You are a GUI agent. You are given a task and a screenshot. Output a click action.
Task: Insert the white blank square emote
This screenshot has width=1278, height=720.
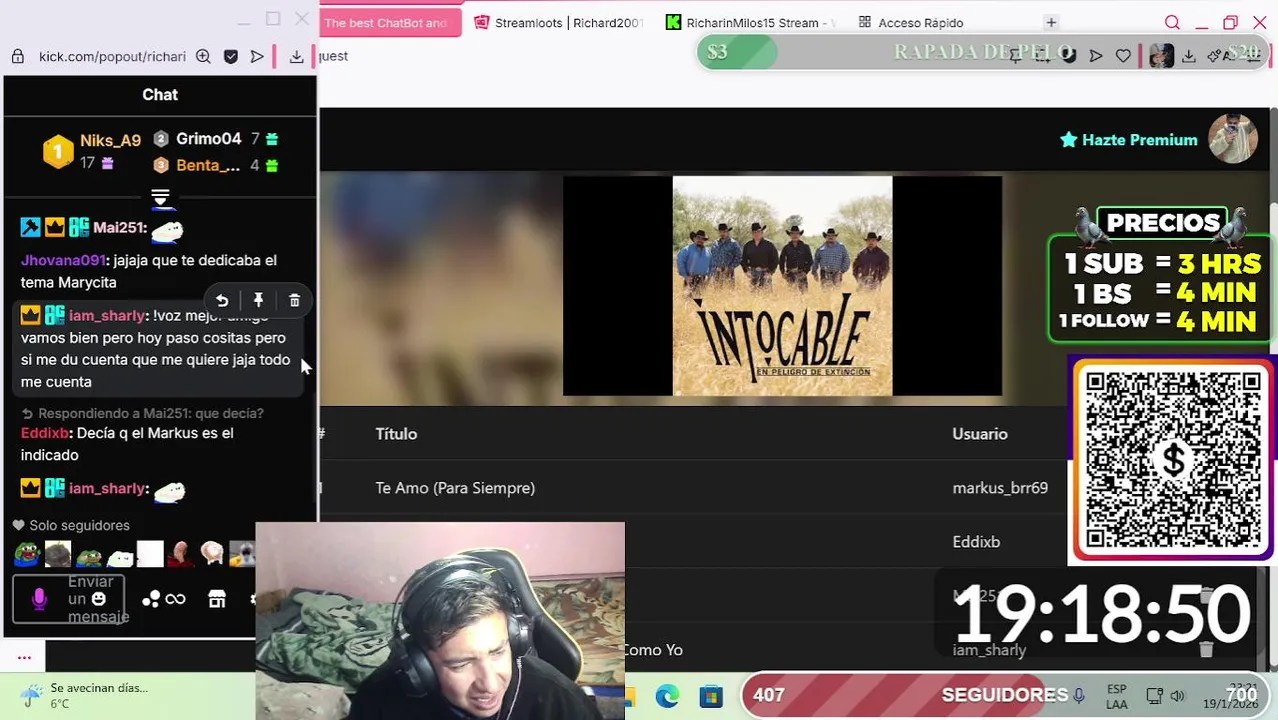click(x=150, y=553)
